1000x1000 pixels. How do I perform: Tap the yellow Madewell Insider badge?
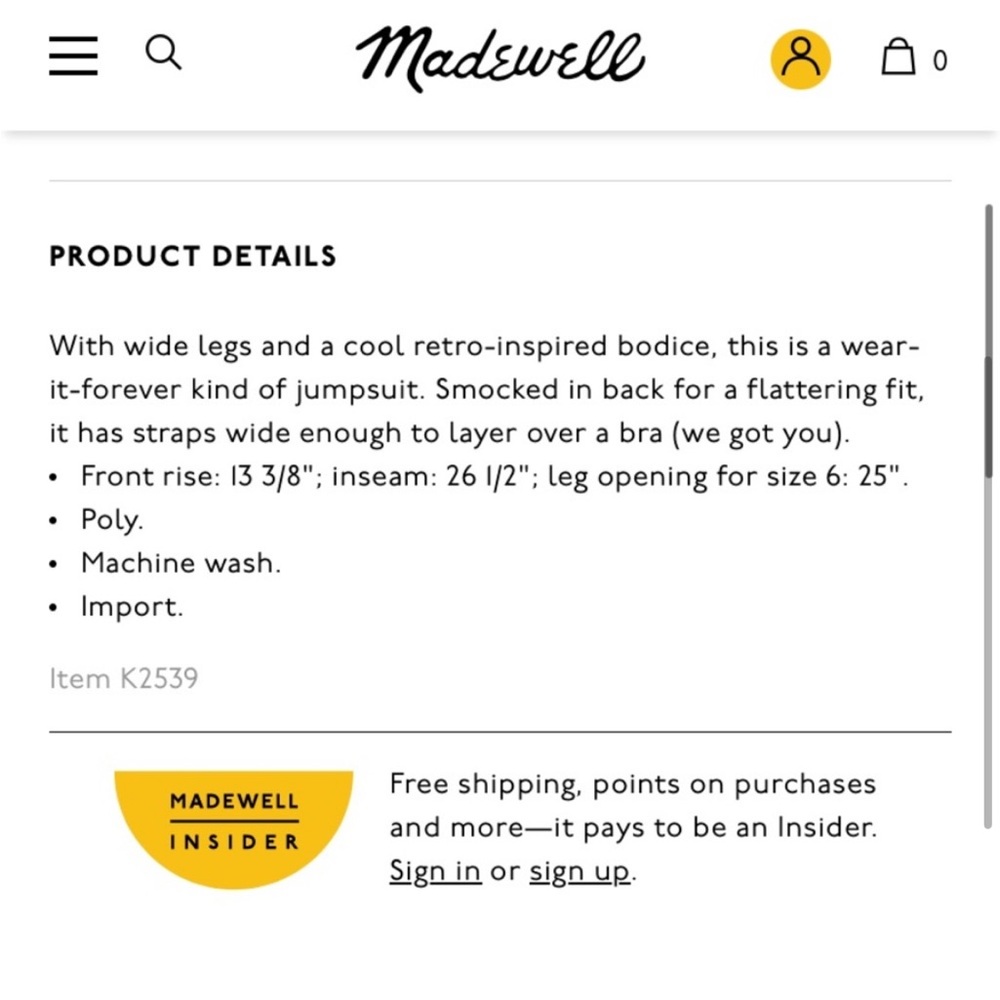(x=233, y=829)
